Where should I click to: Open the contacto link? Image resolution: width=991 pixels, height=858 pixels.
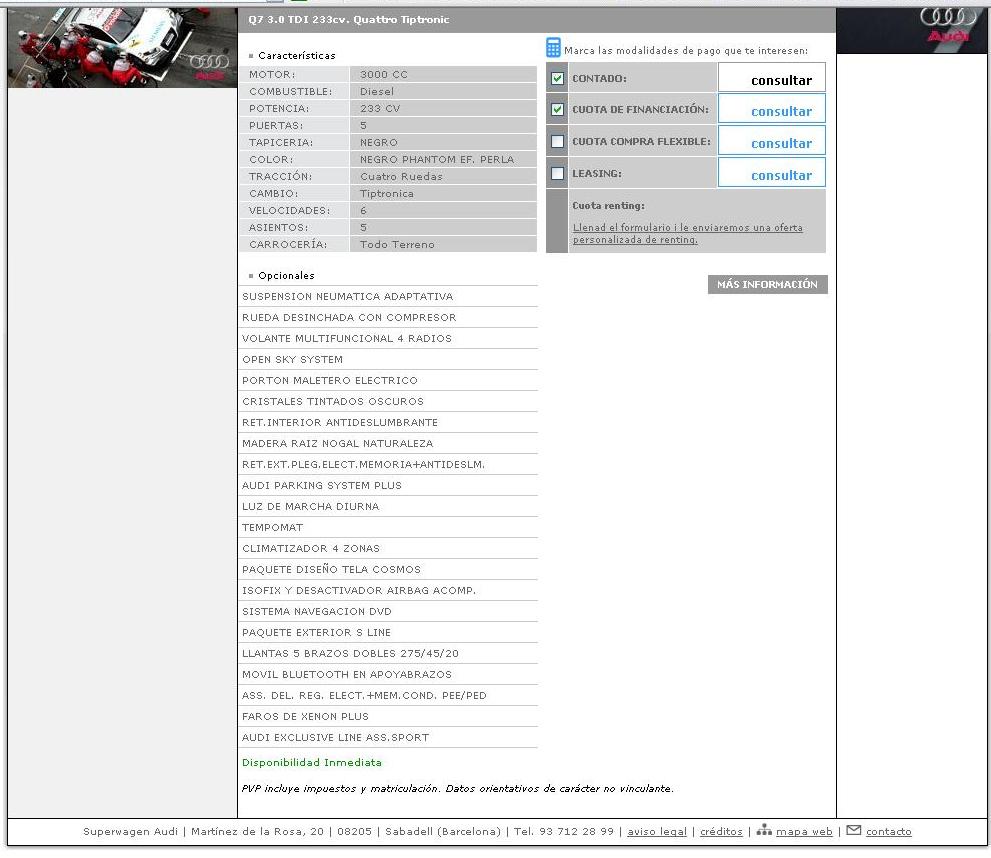click(889, 831)
